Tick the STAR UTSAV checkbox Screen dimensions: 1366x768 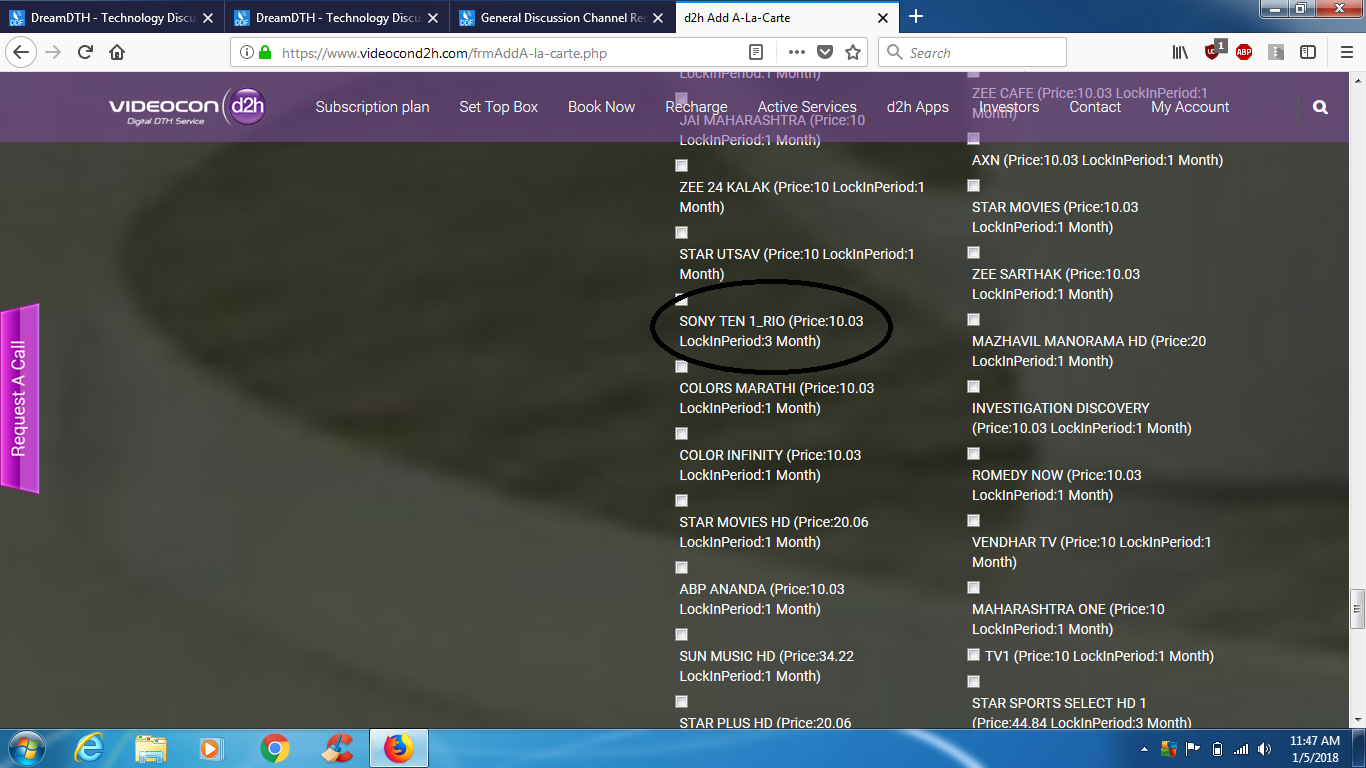coord(681,233)
